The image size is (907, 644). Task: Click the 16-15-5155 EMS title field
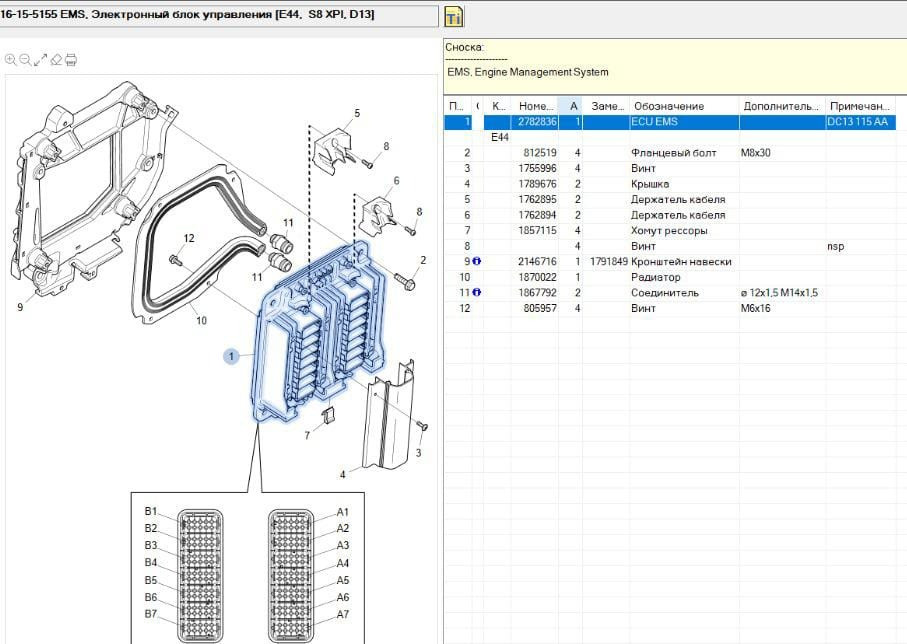pos(218,16)
